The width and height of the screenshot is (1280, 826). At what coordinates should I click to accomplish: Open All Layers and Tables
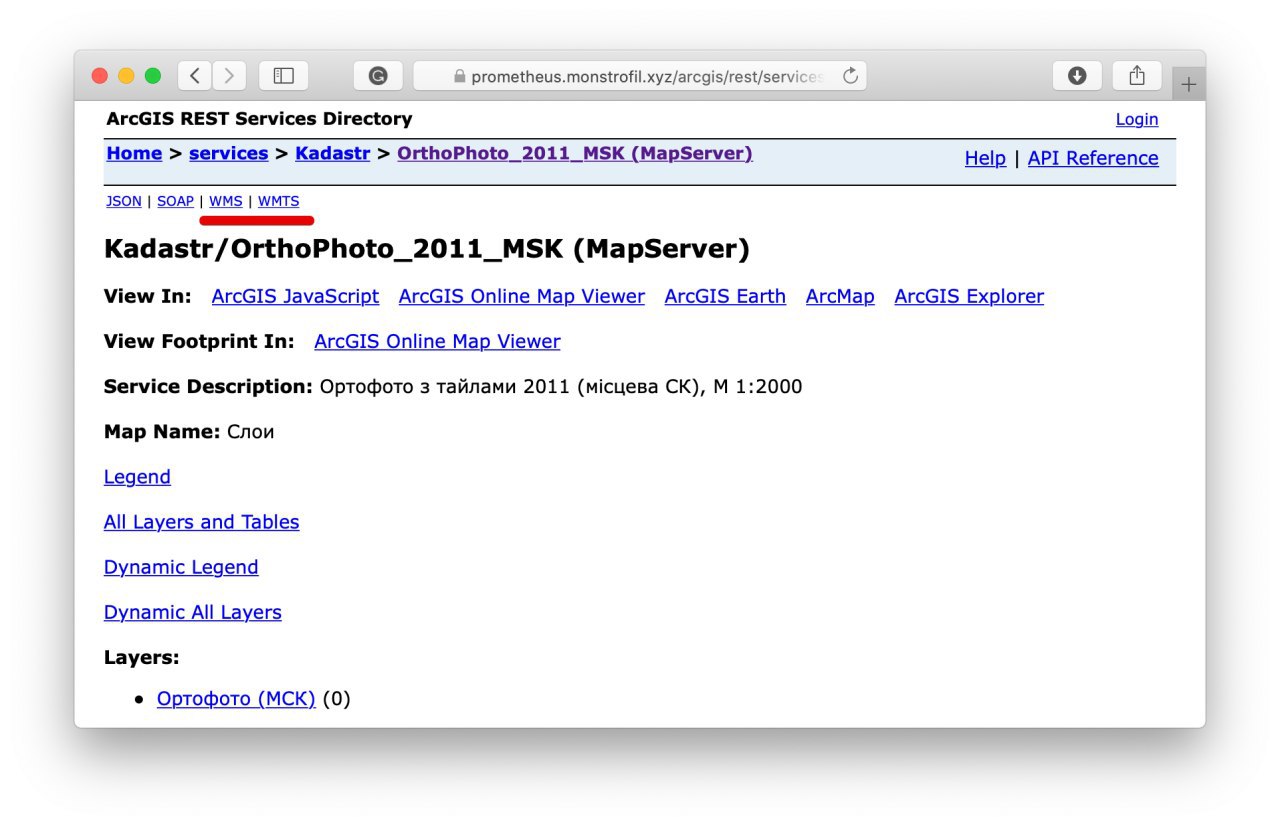(201, 522)
